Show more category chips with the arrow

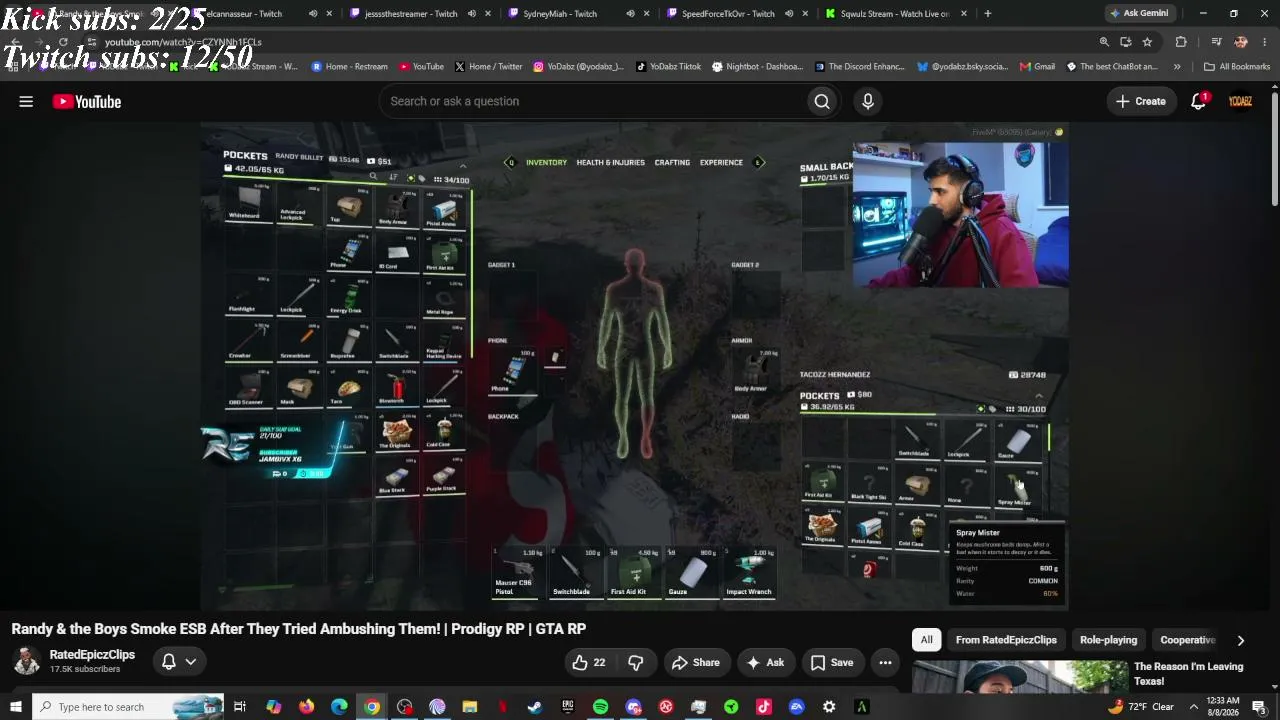tap(1241, 640)
